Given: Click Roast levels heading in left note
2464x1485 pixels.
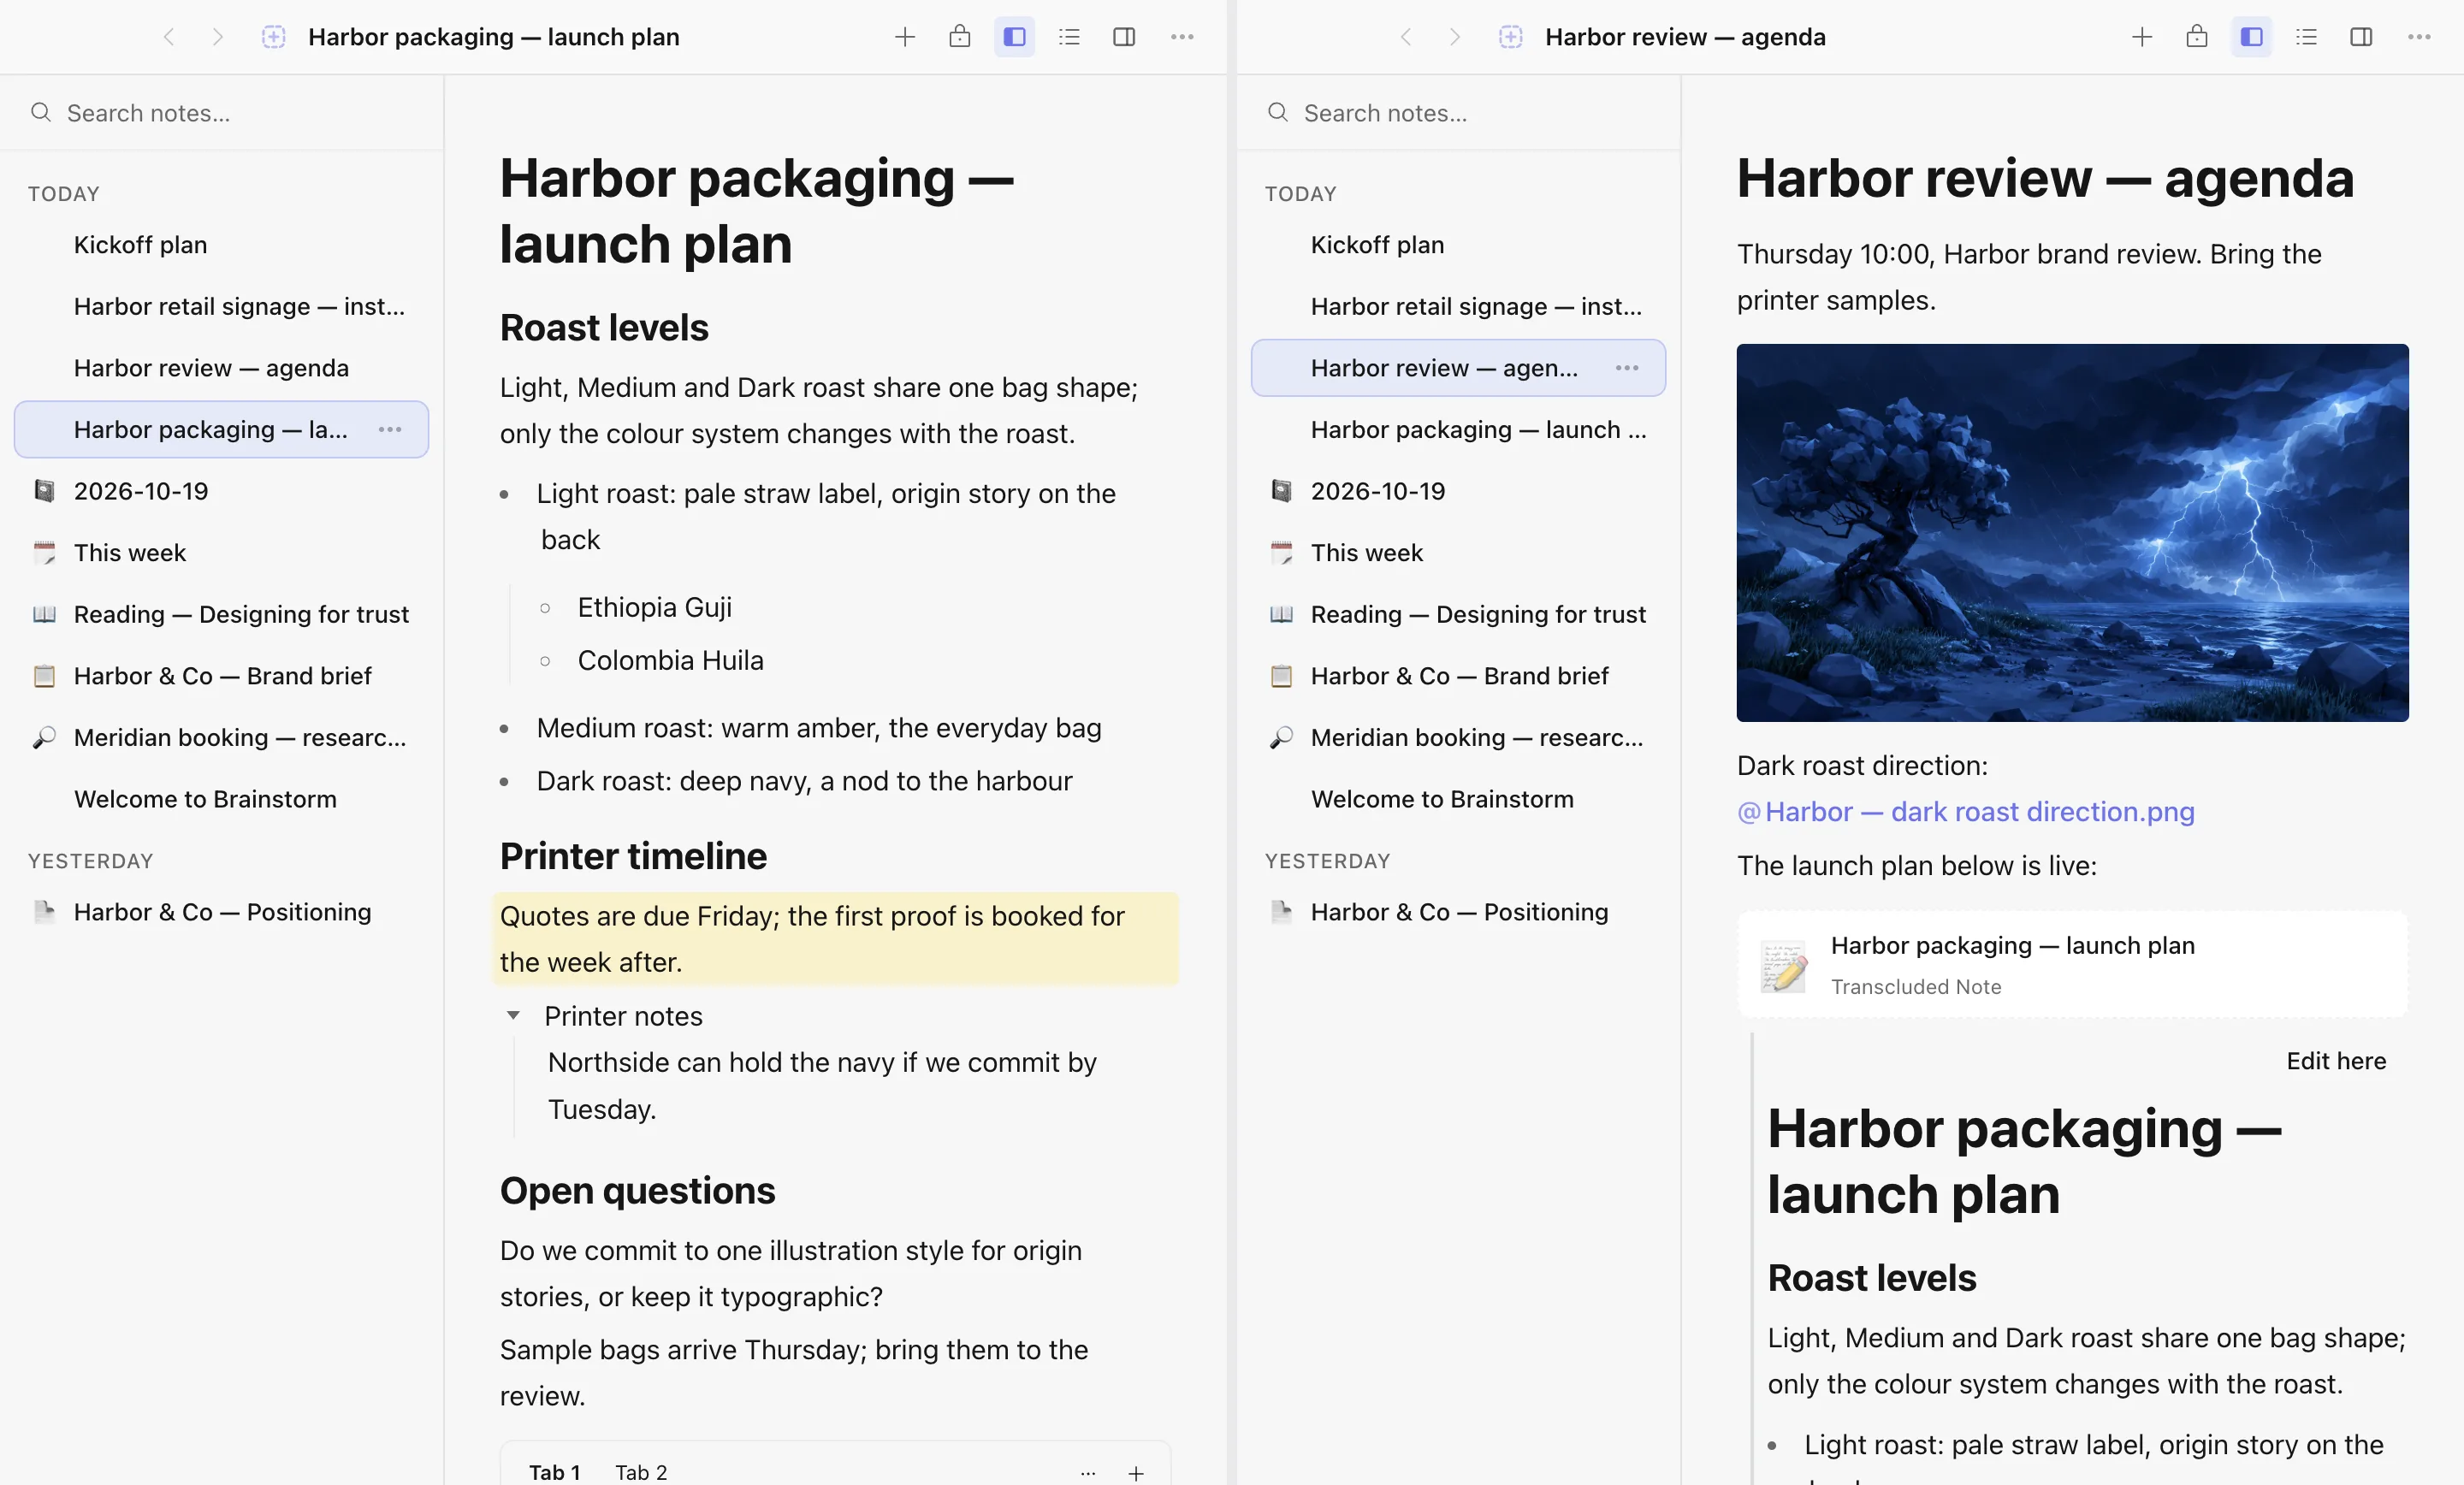Looking at the screenshot, I should (604, 328).
